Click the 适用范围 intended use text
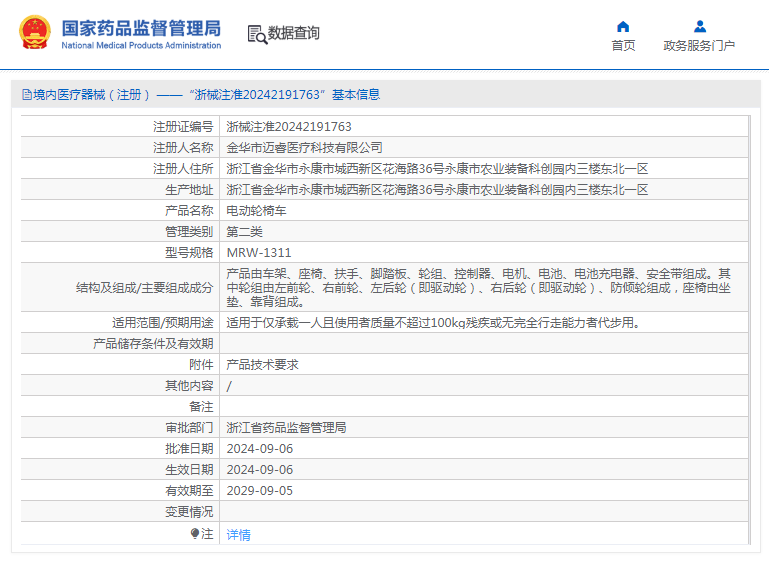This screenshot has width=769, height=567. click(434, 323)
